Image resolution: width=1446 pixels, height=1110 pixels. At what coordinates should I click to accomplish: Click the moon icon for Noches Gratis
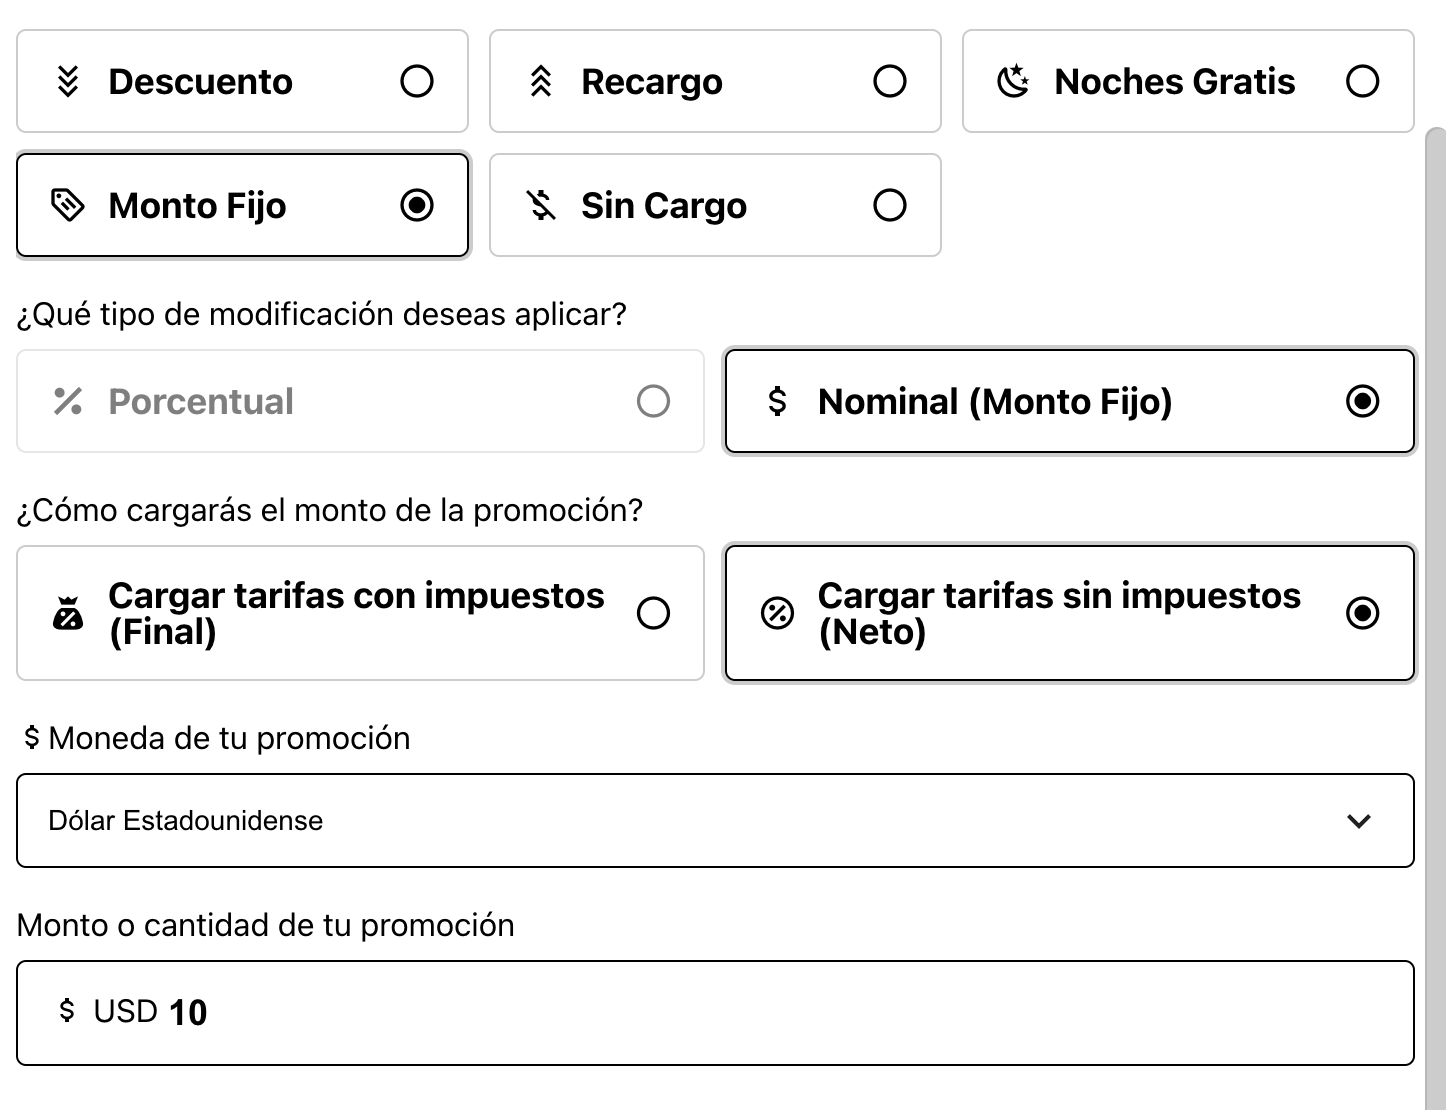point(1014,81)
